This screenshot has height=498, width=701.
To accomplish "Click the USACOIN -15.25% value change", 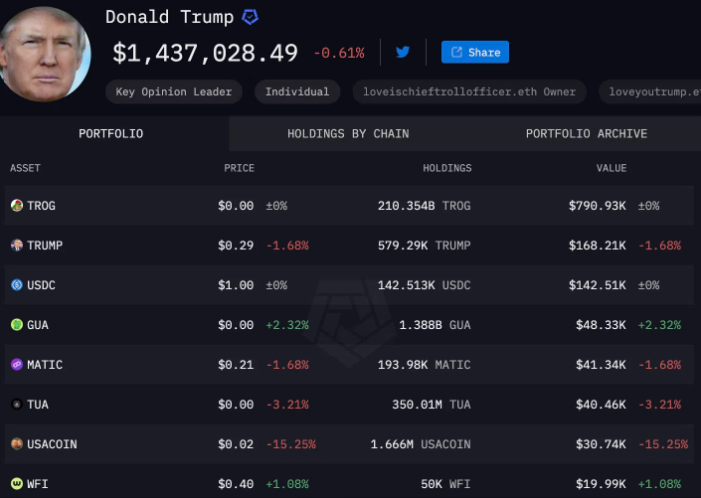I will click(x=663, y=444).
